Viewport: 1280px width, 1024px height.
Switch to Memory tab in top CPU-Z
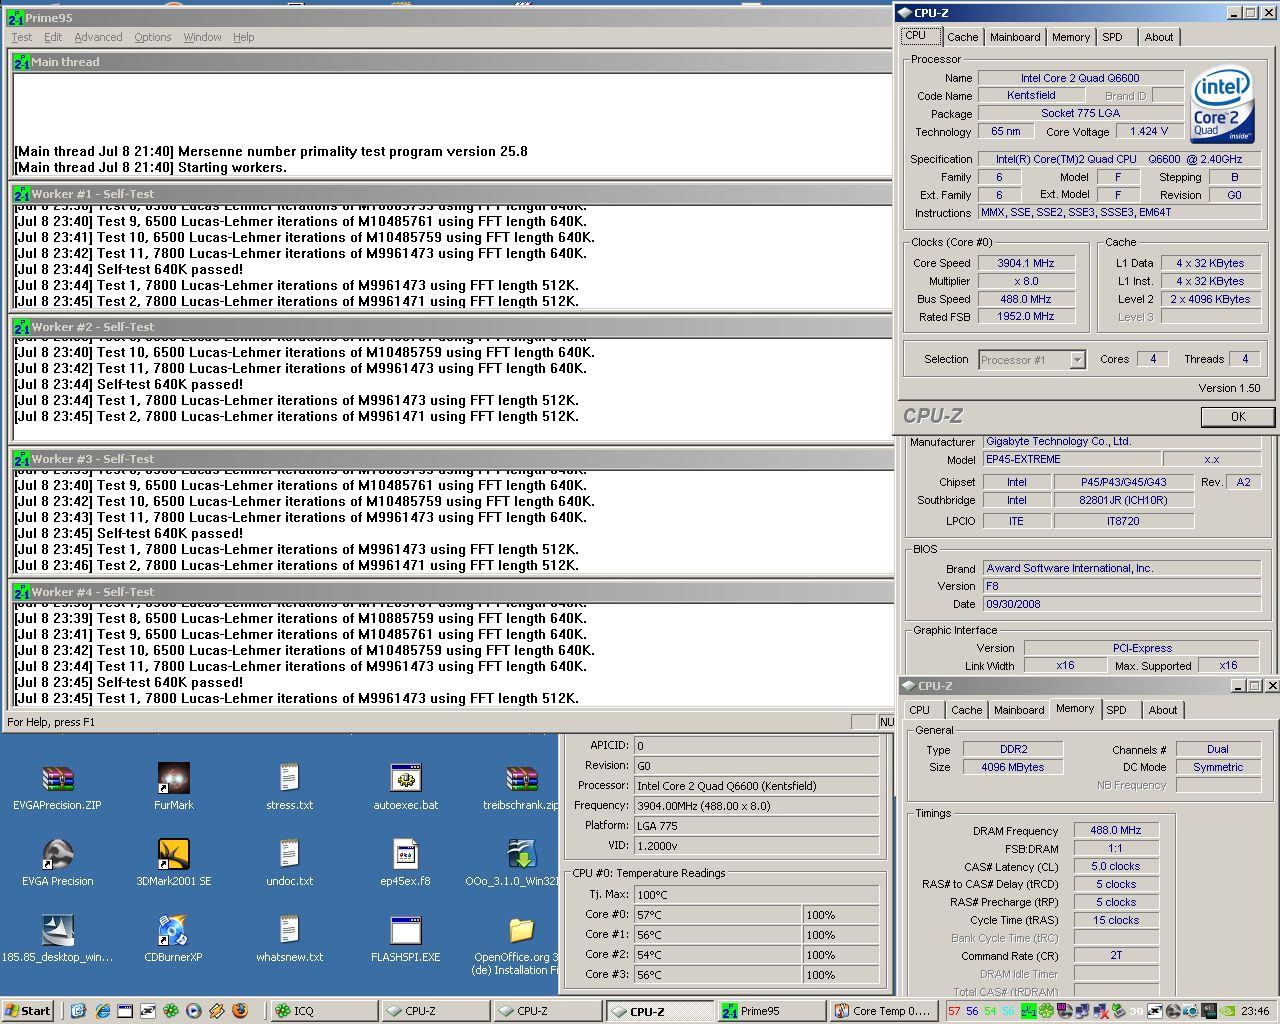click(x=1071, y=37)
